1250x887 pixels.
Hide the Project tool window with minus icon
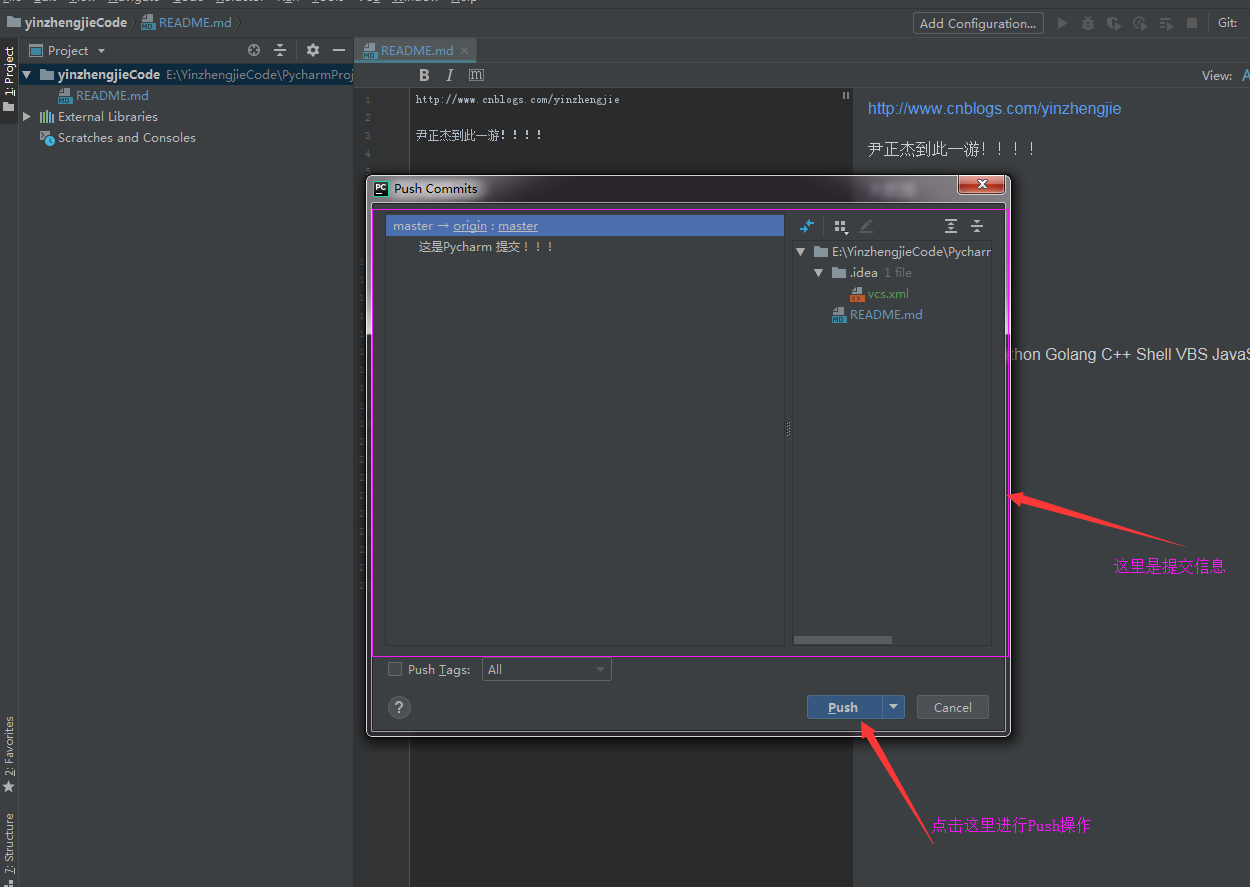pyautogui.click(x=339, y=50)
